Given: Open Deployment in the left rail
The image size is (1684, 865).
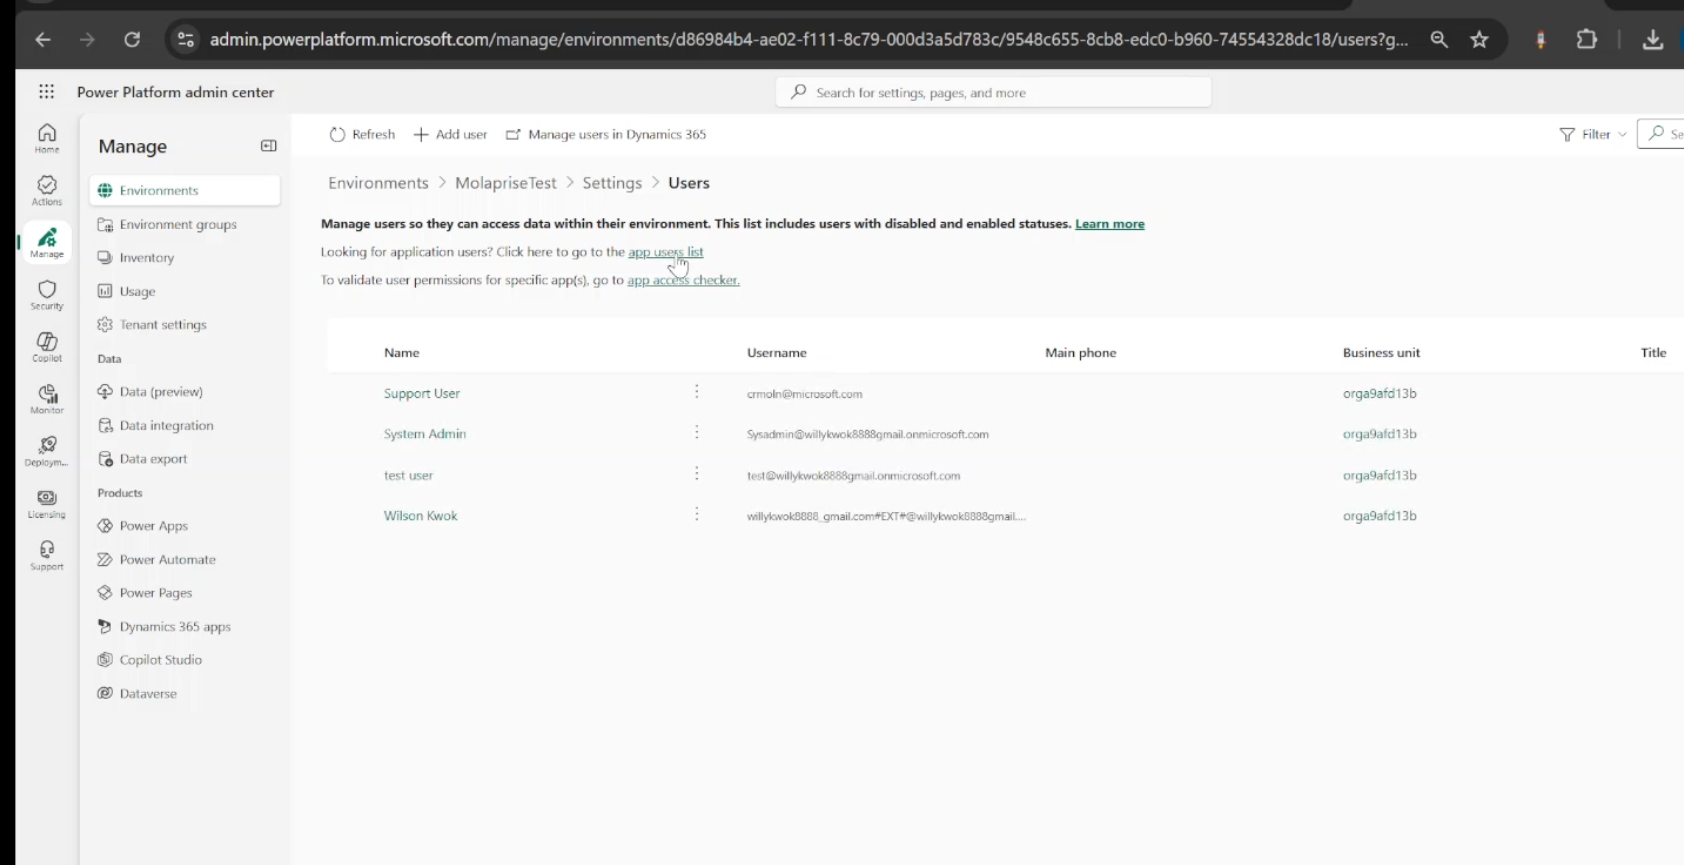Looking at the screenshot, I should (x=47, y=451).
